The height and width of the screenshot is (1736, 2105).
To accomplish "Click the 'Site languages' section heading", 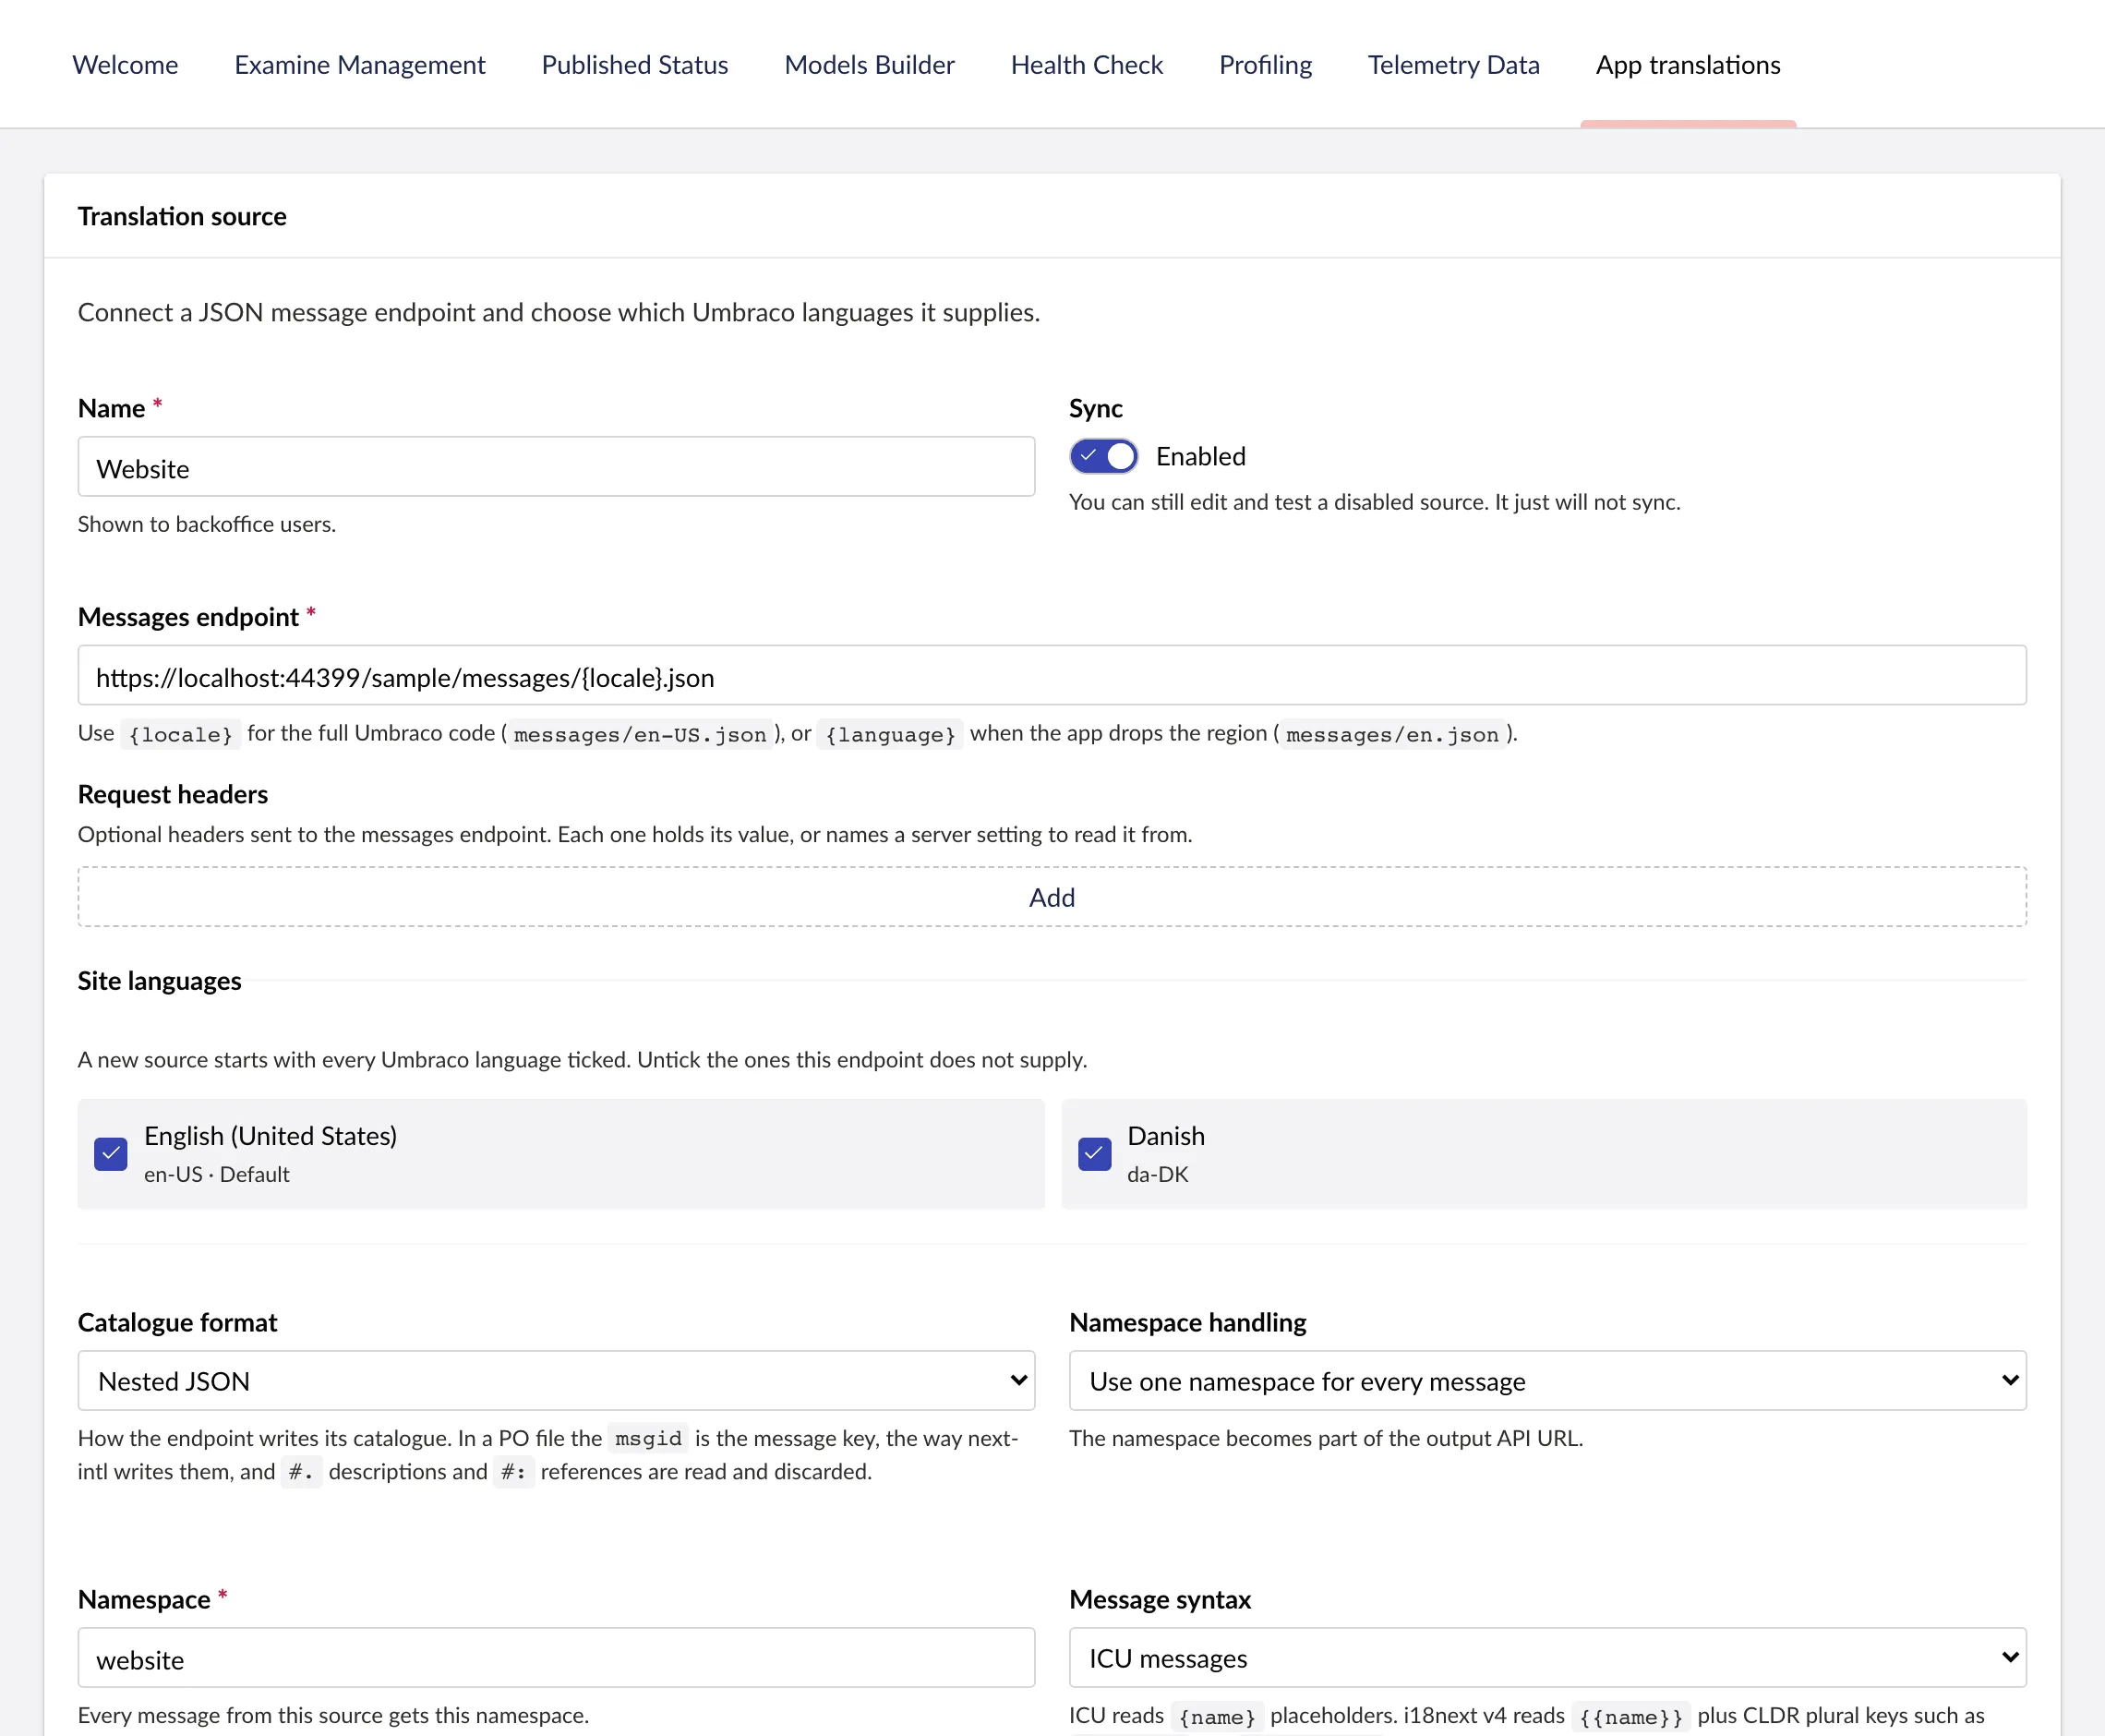I will point(160,981).
